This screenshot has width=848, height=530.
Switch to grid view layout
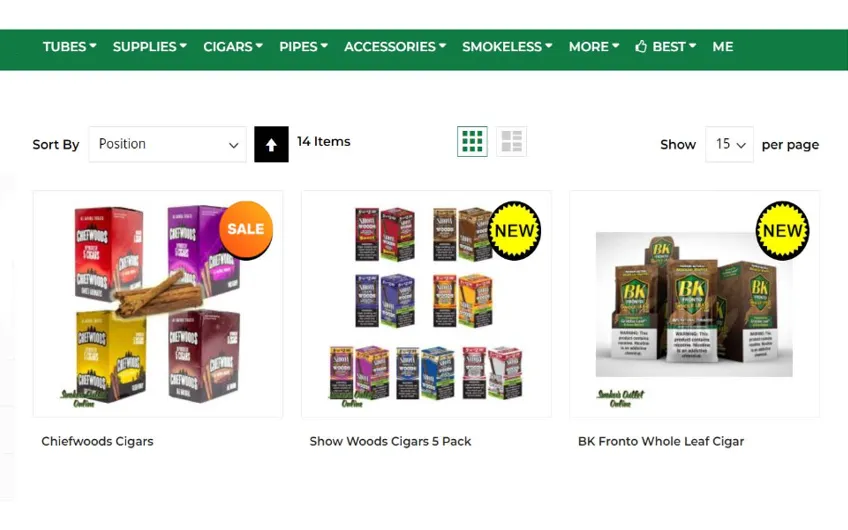click(472, 142)
